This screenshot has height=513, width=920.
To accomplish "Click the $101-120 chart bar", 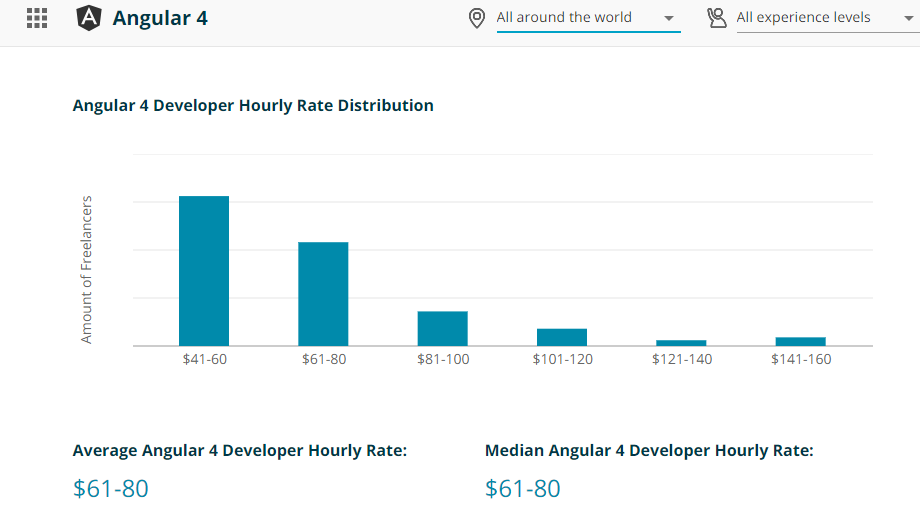I will click(x=562, y=337).
